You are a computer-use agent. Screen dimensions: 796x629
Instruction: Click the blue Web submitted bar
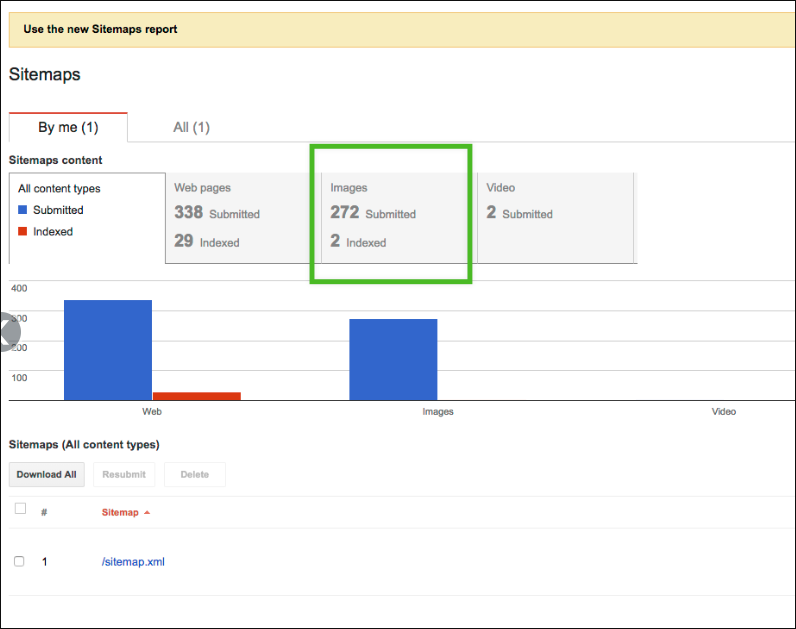(108, 350)
